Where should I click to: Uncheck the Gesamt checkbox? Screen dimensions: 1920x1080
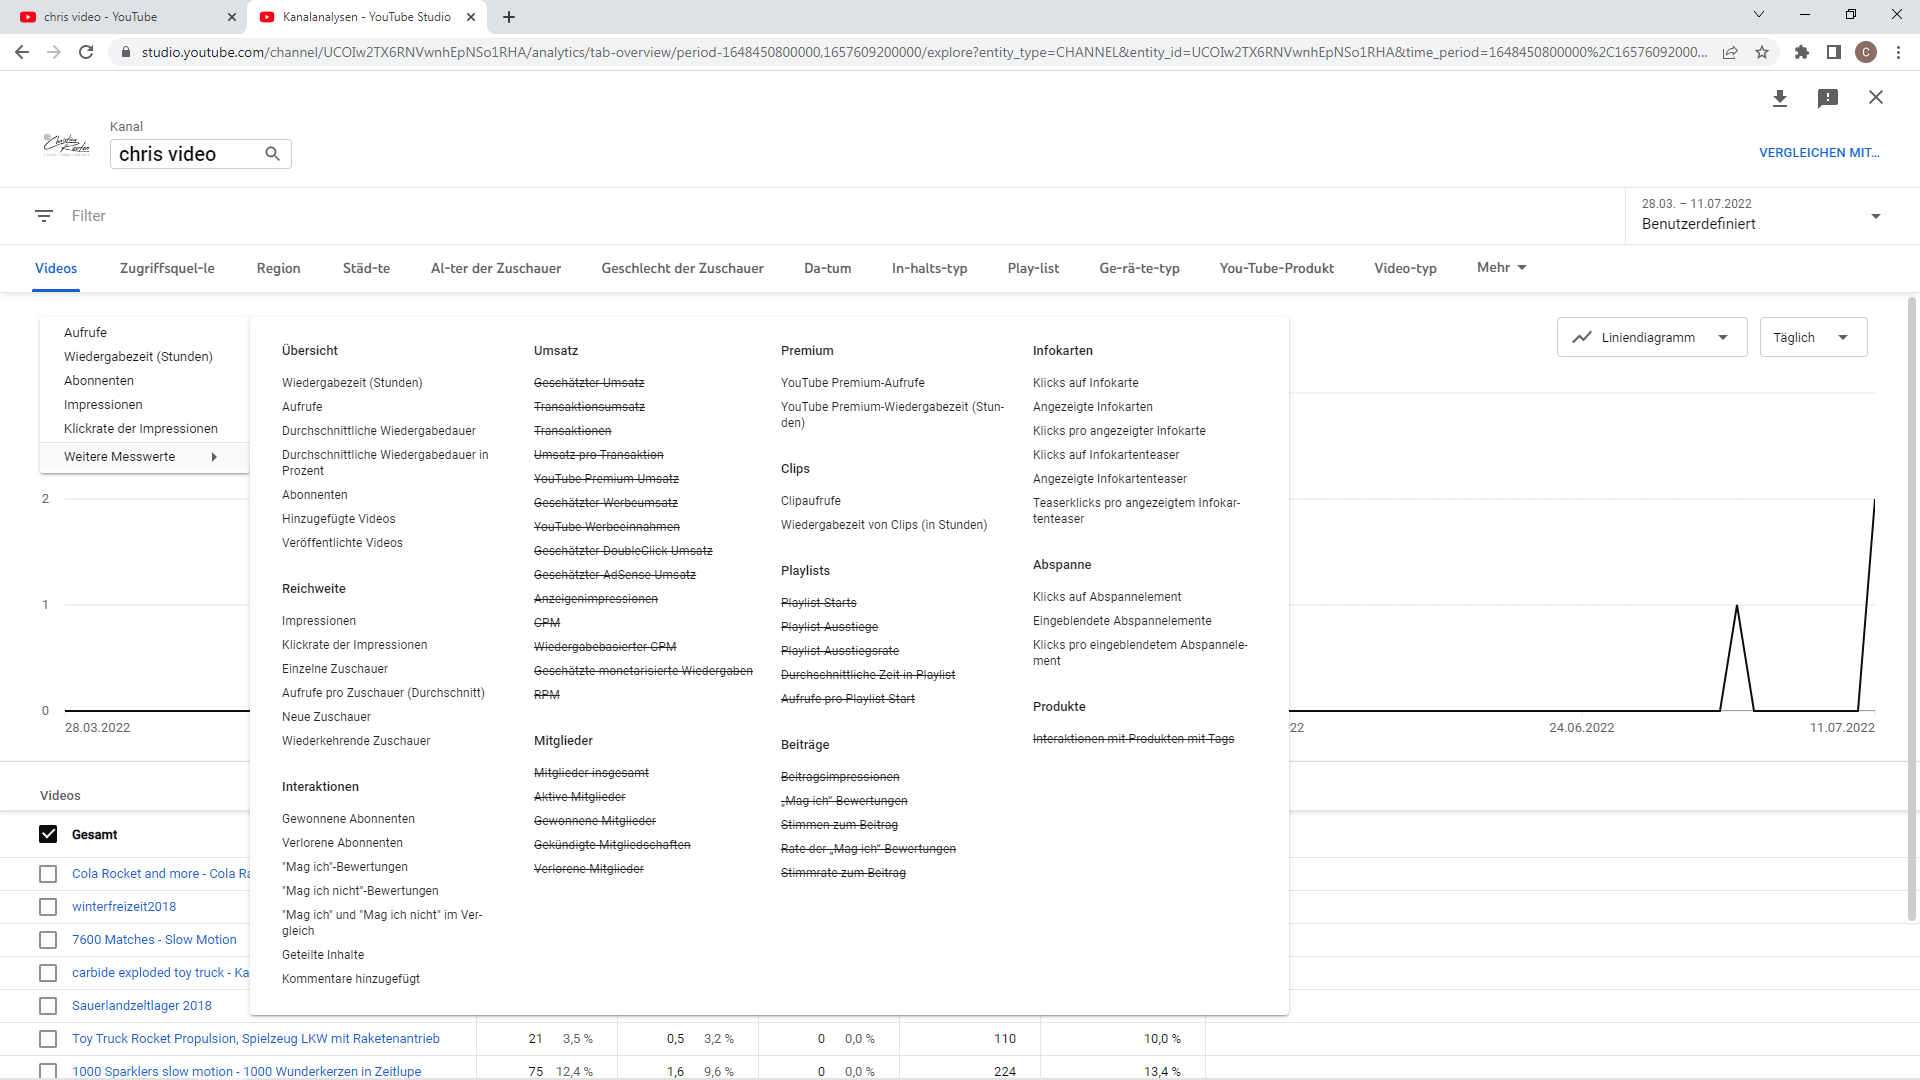click(x=48, y=834)
